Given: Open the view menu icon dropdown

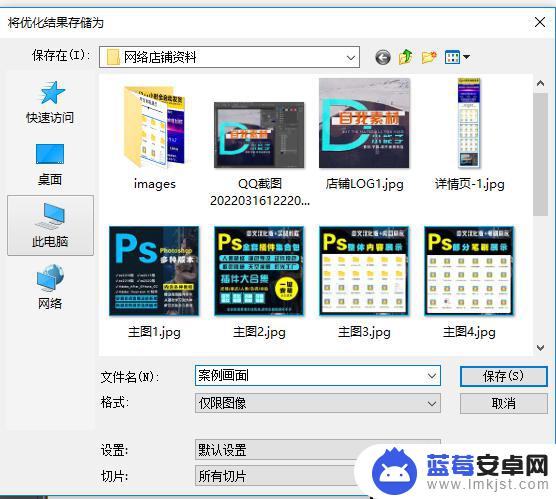Looking at the screenshot, I should tap(457, 57).
